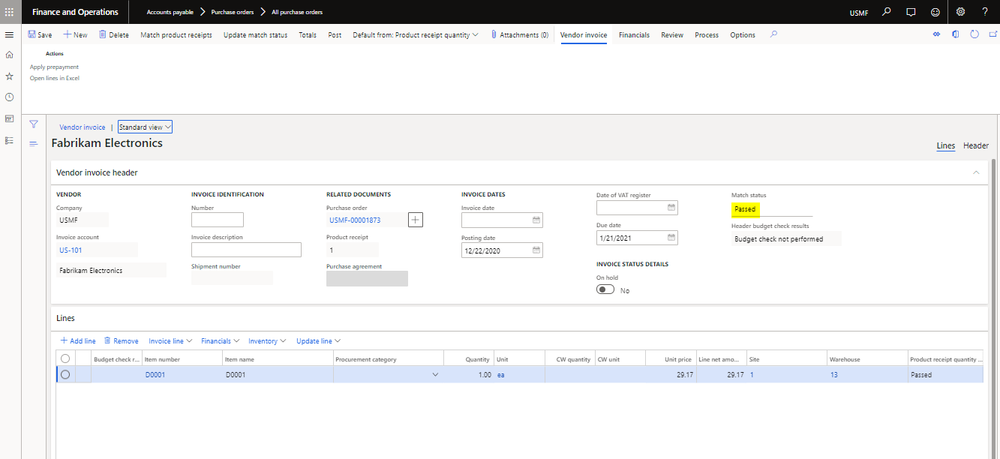Click the plus button next to purchase order
Image resolution: width=1000 pixels, height=459 pixels.
[415, 220]
